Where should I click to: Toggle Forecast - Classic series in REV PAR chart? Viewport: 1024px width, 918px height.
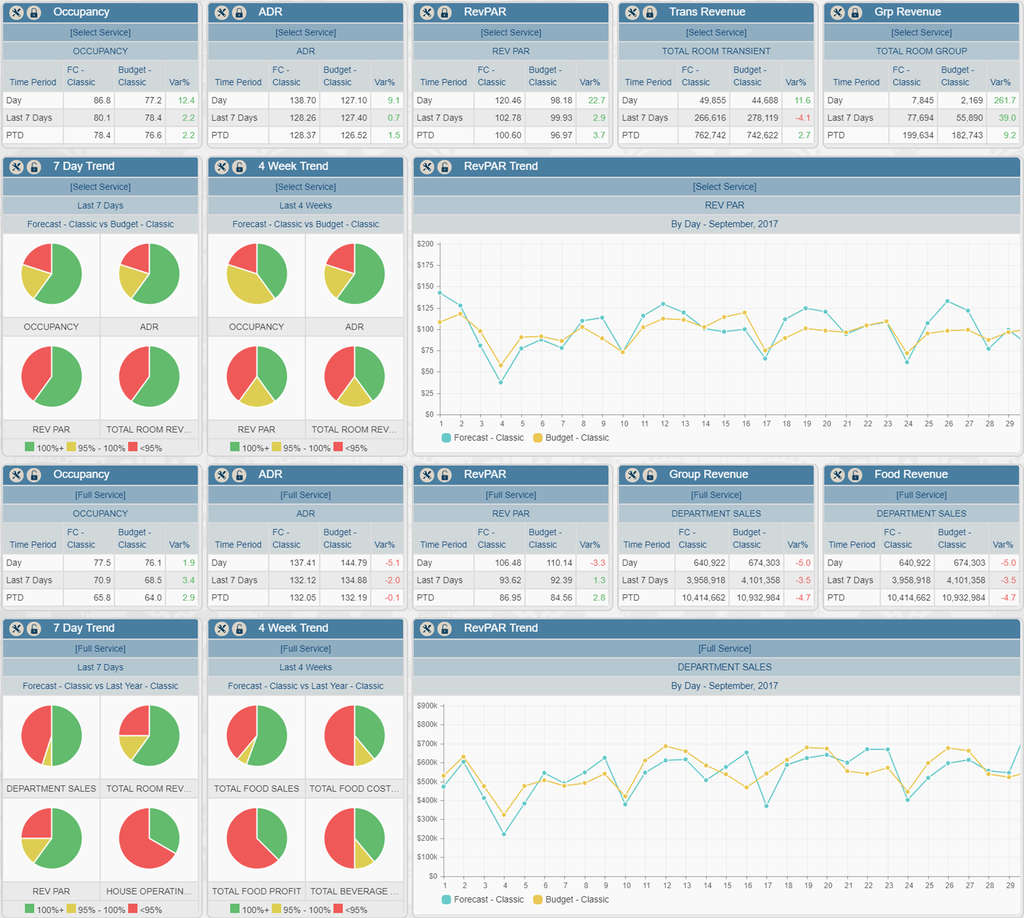482,438
